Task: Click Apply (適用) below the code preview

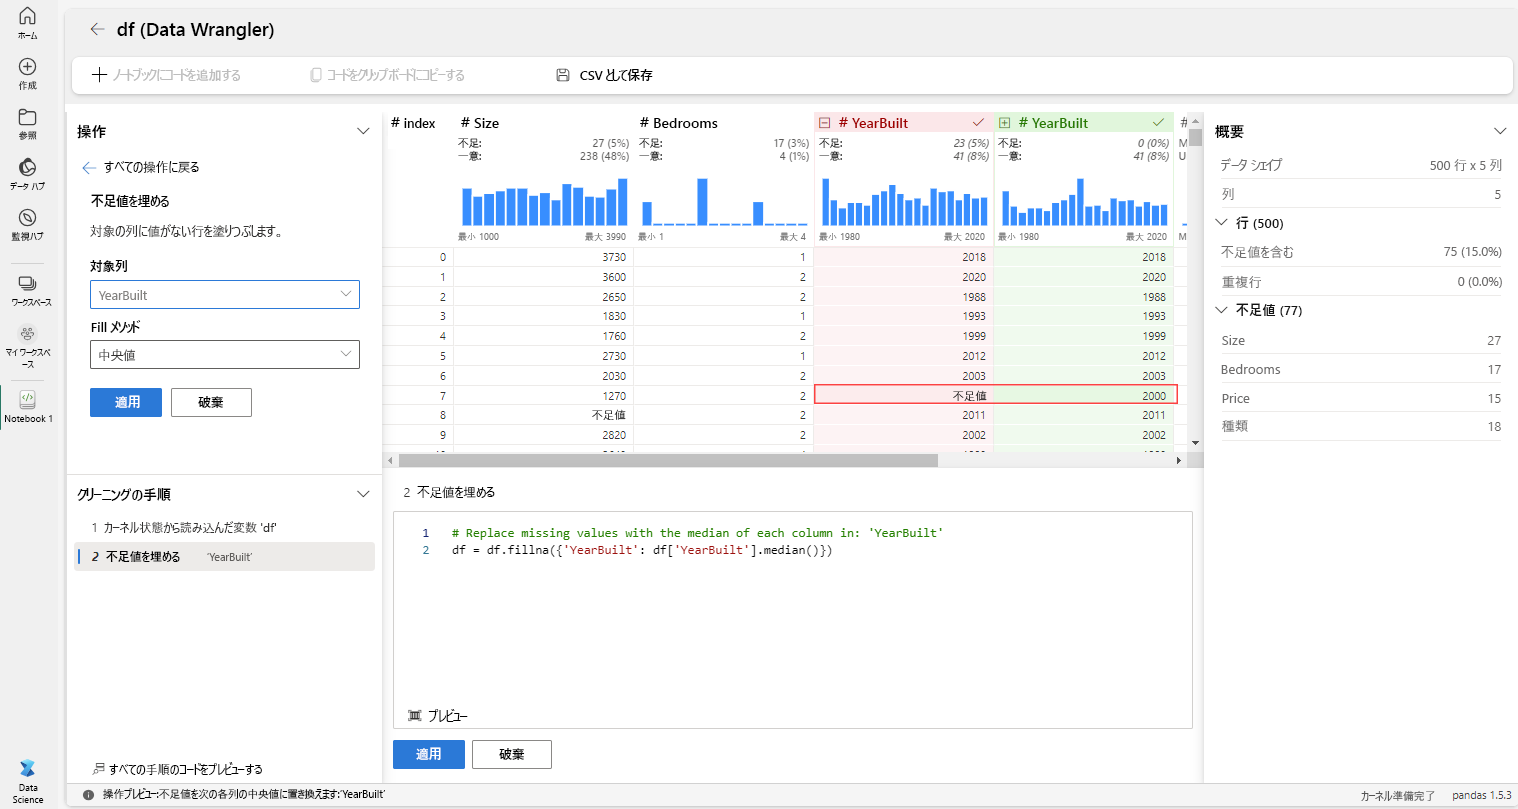Action: [x=429, y=754]
